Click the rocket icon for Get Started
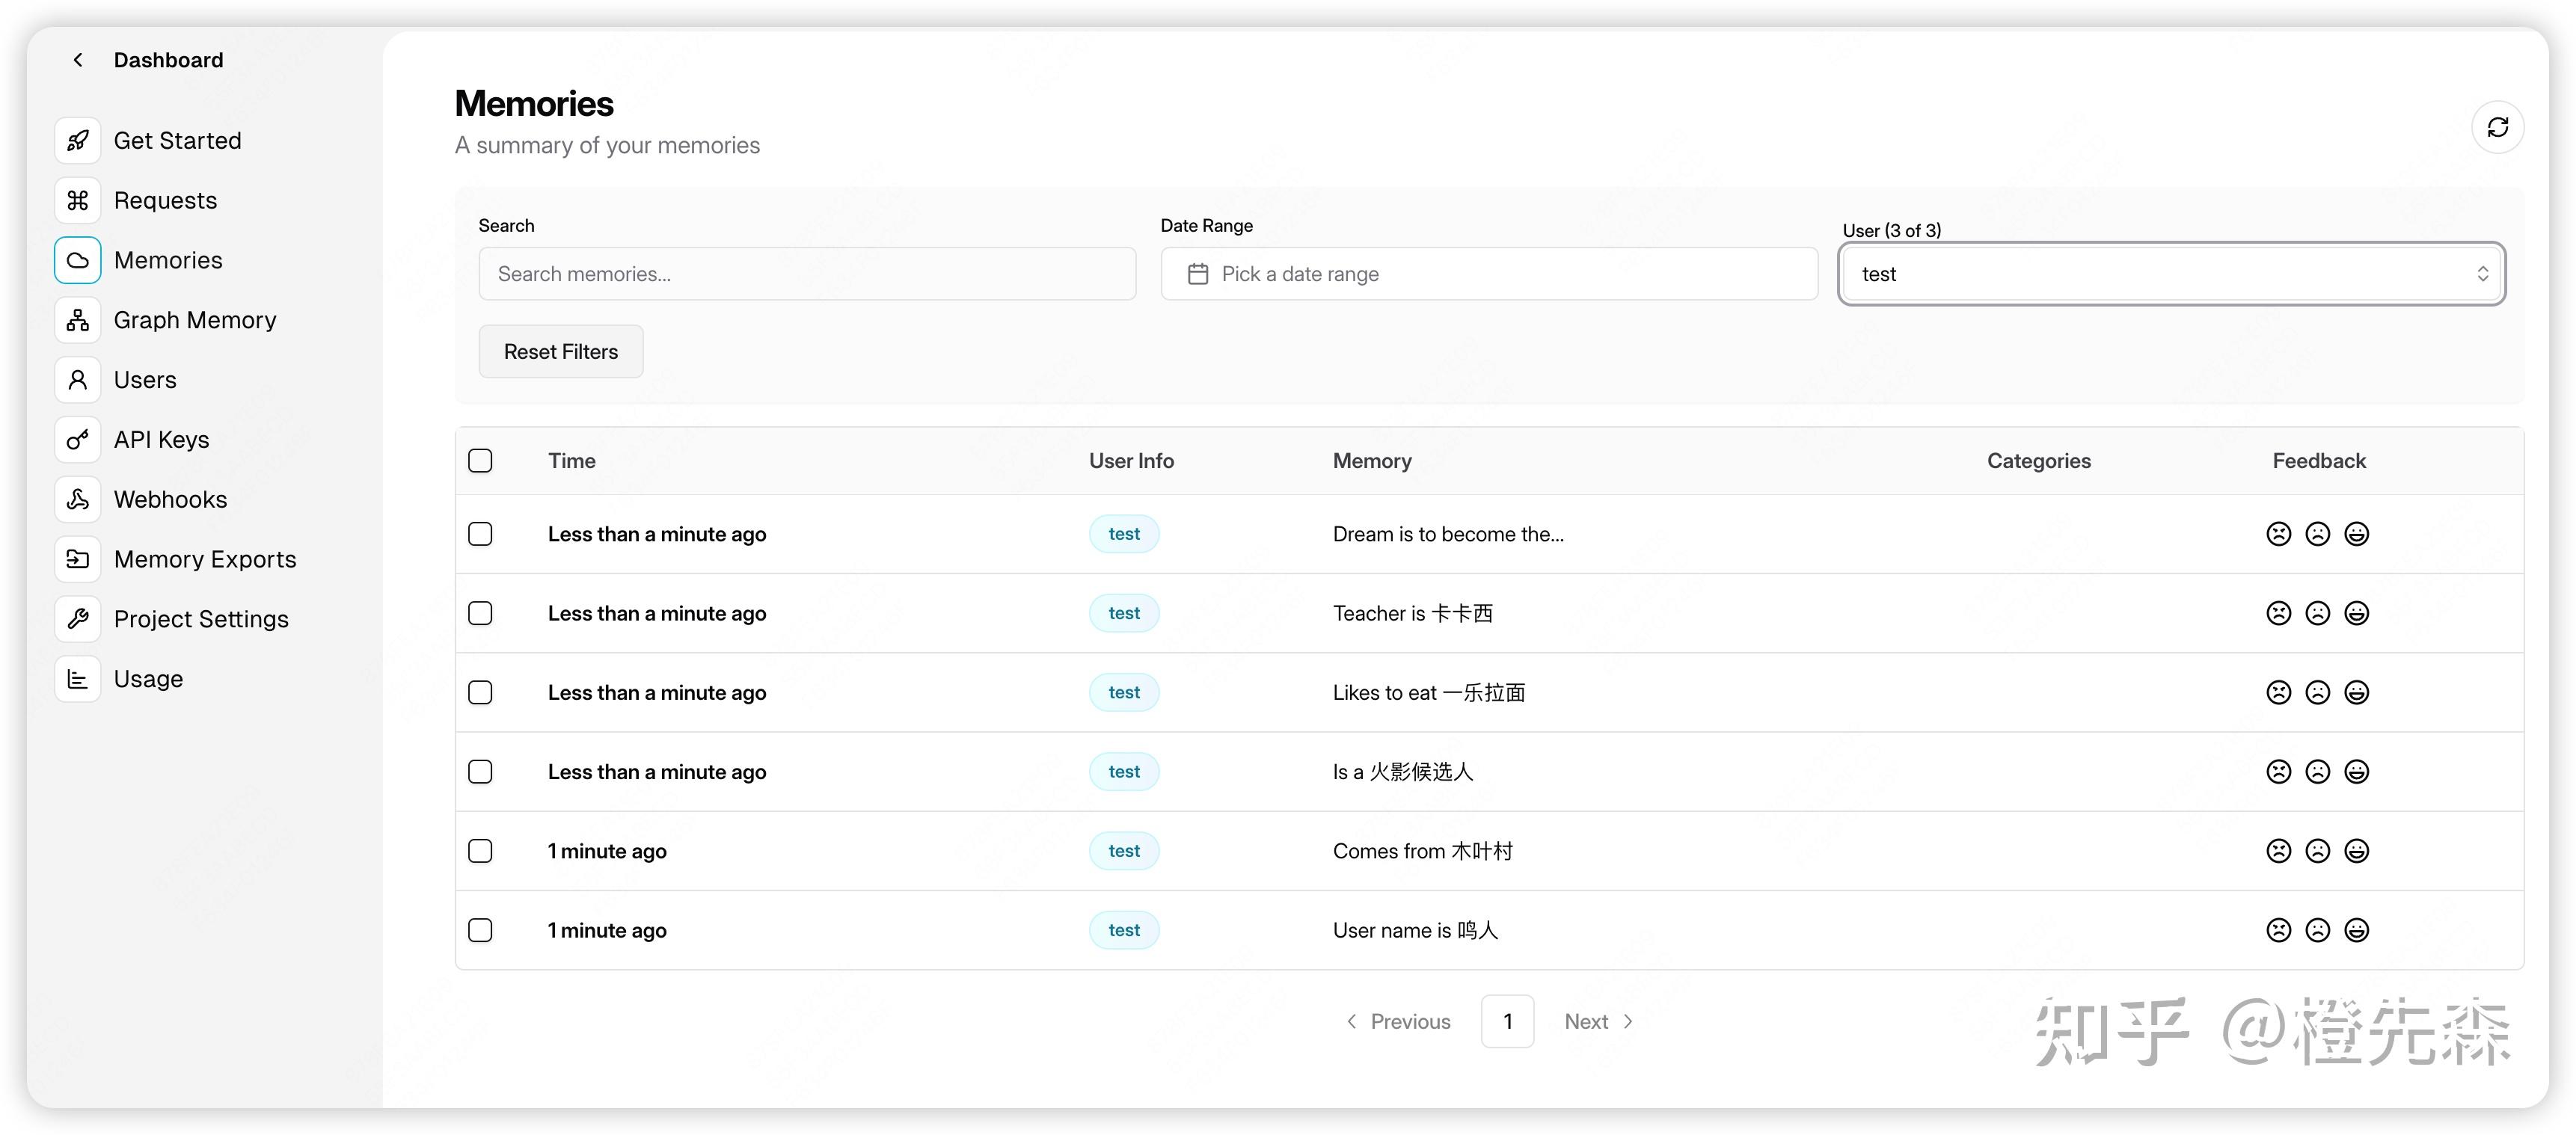Screen dimensions: 2576x1135 point(78,141)
